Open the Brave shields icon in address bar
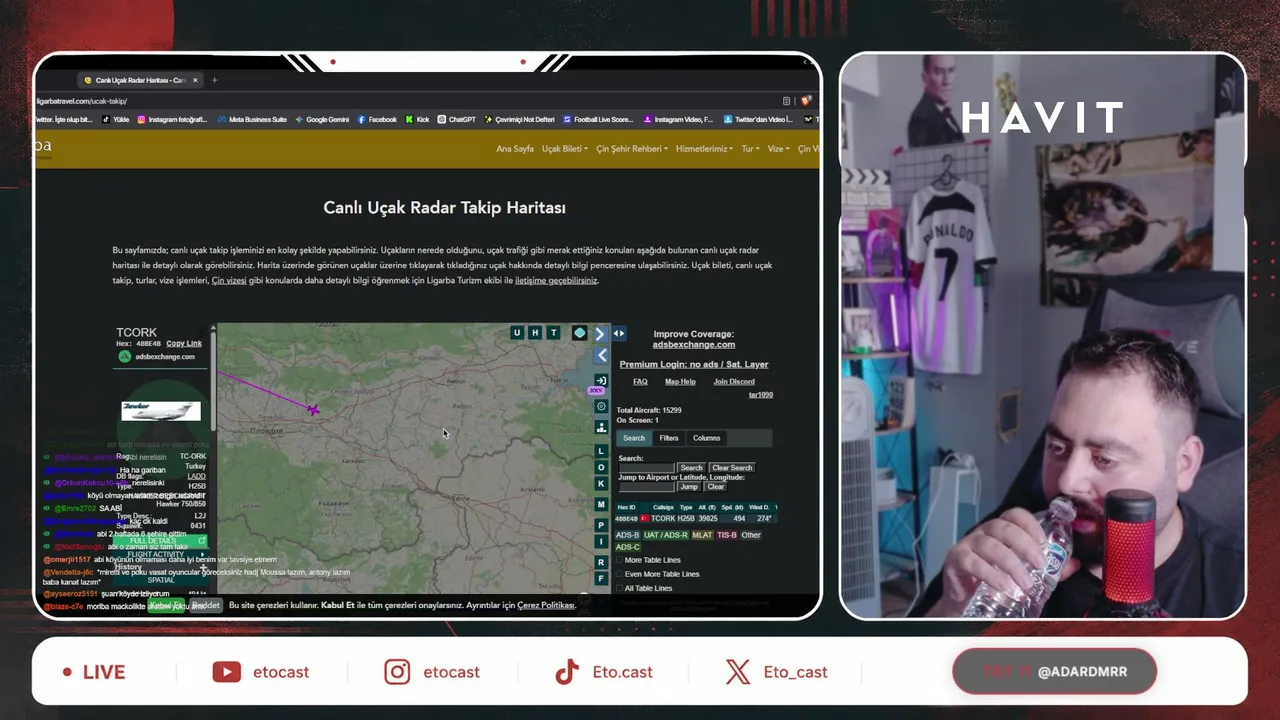The width and height of the screenshot is (1280, 720). 805,101
